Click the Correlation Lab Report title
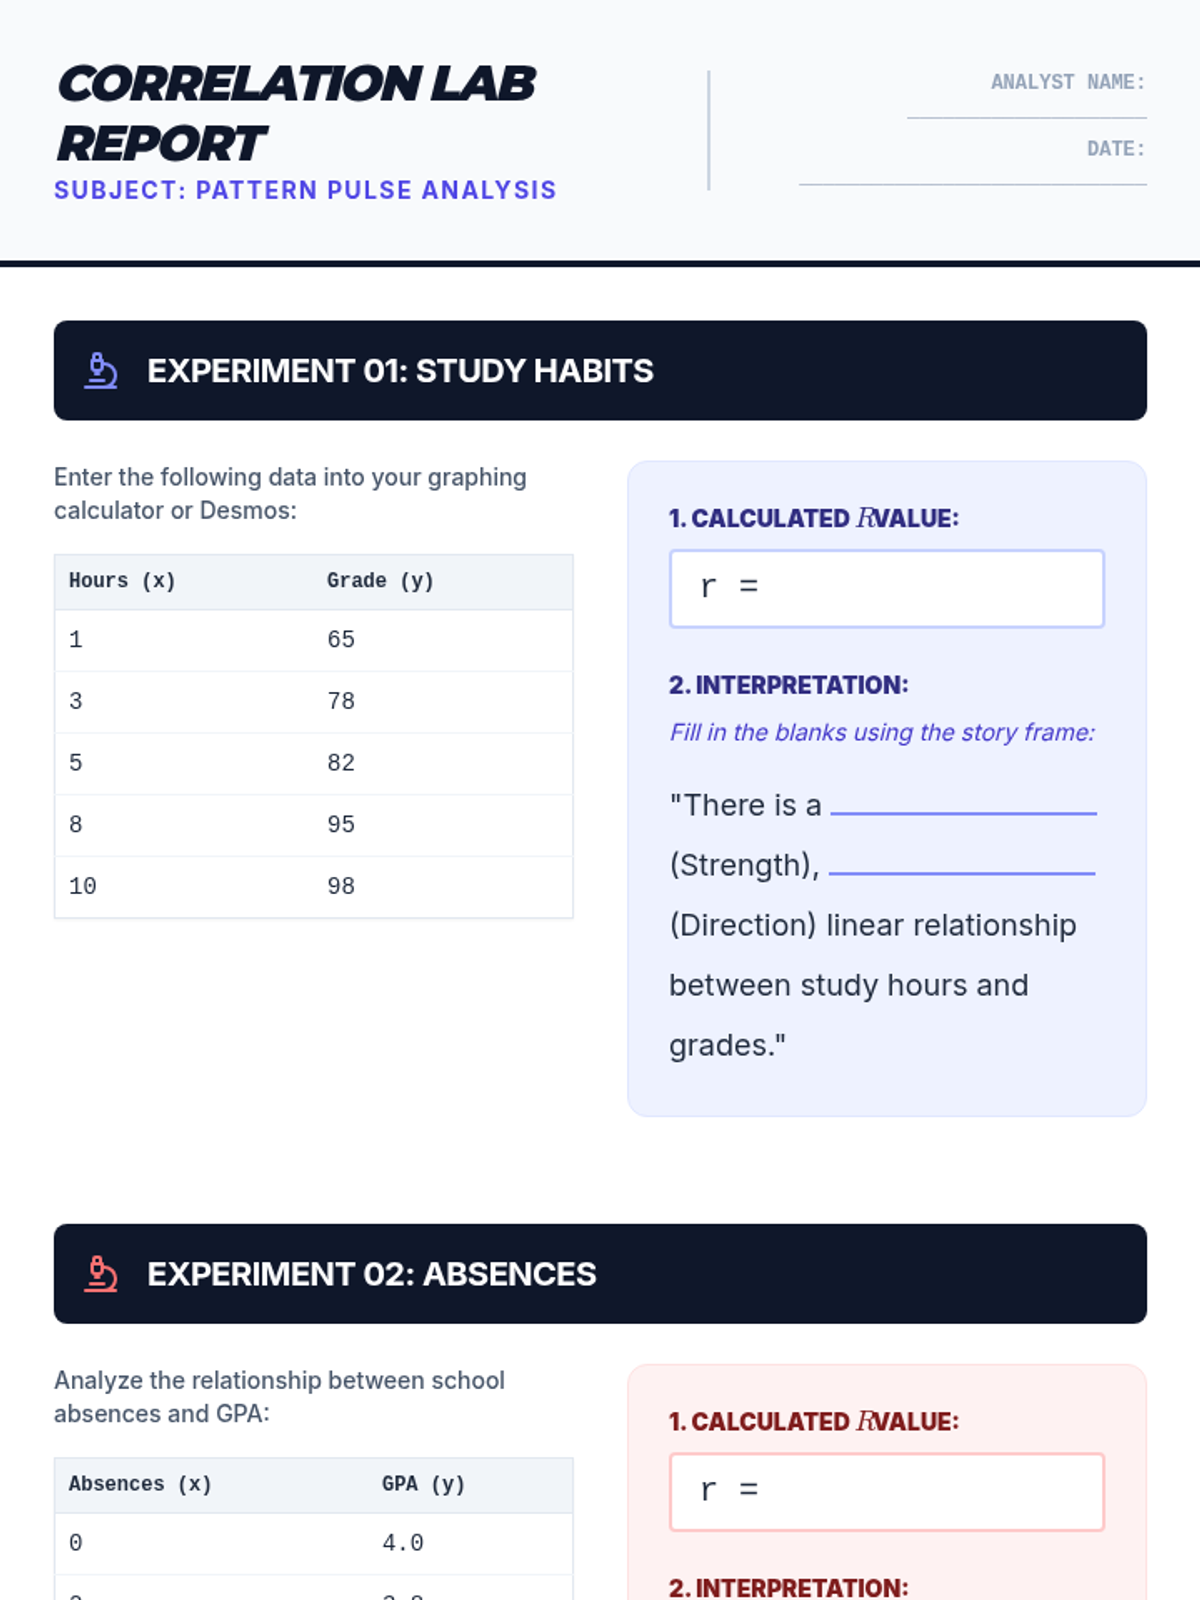Screen dimensions: 1200x1600 click(296, 113)
